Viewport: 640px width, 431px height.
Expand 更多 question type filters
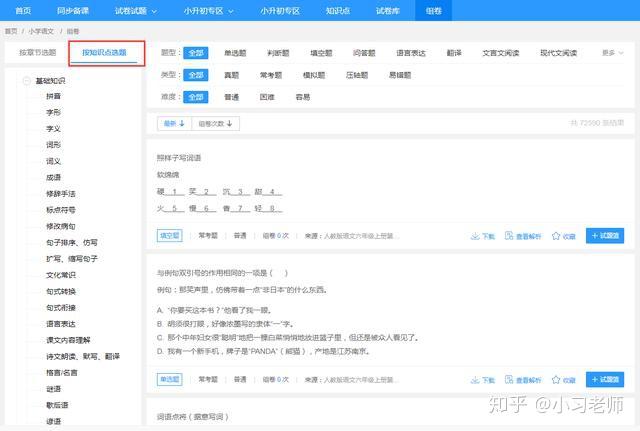click(613, 53)
